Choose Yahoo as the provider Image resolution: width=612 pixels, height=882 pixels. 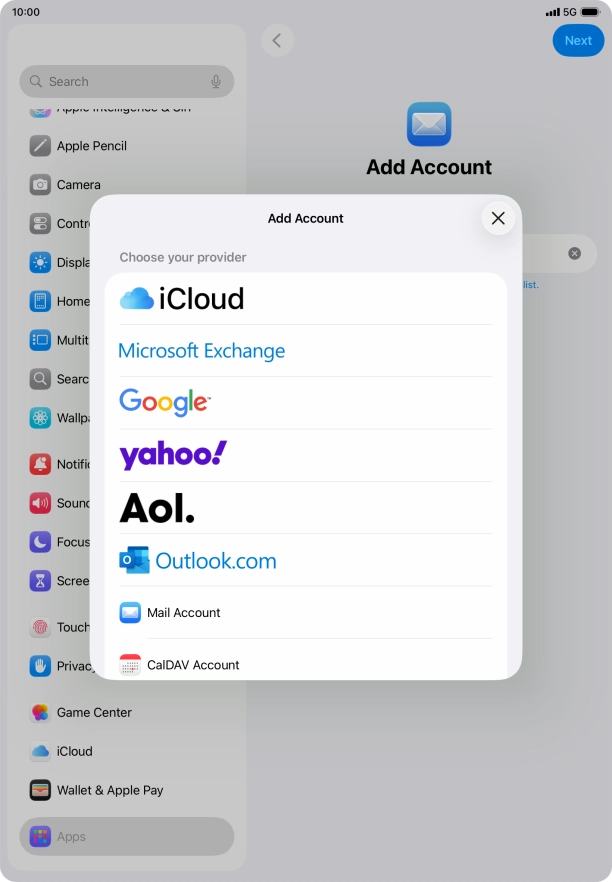tap(174, 455)
